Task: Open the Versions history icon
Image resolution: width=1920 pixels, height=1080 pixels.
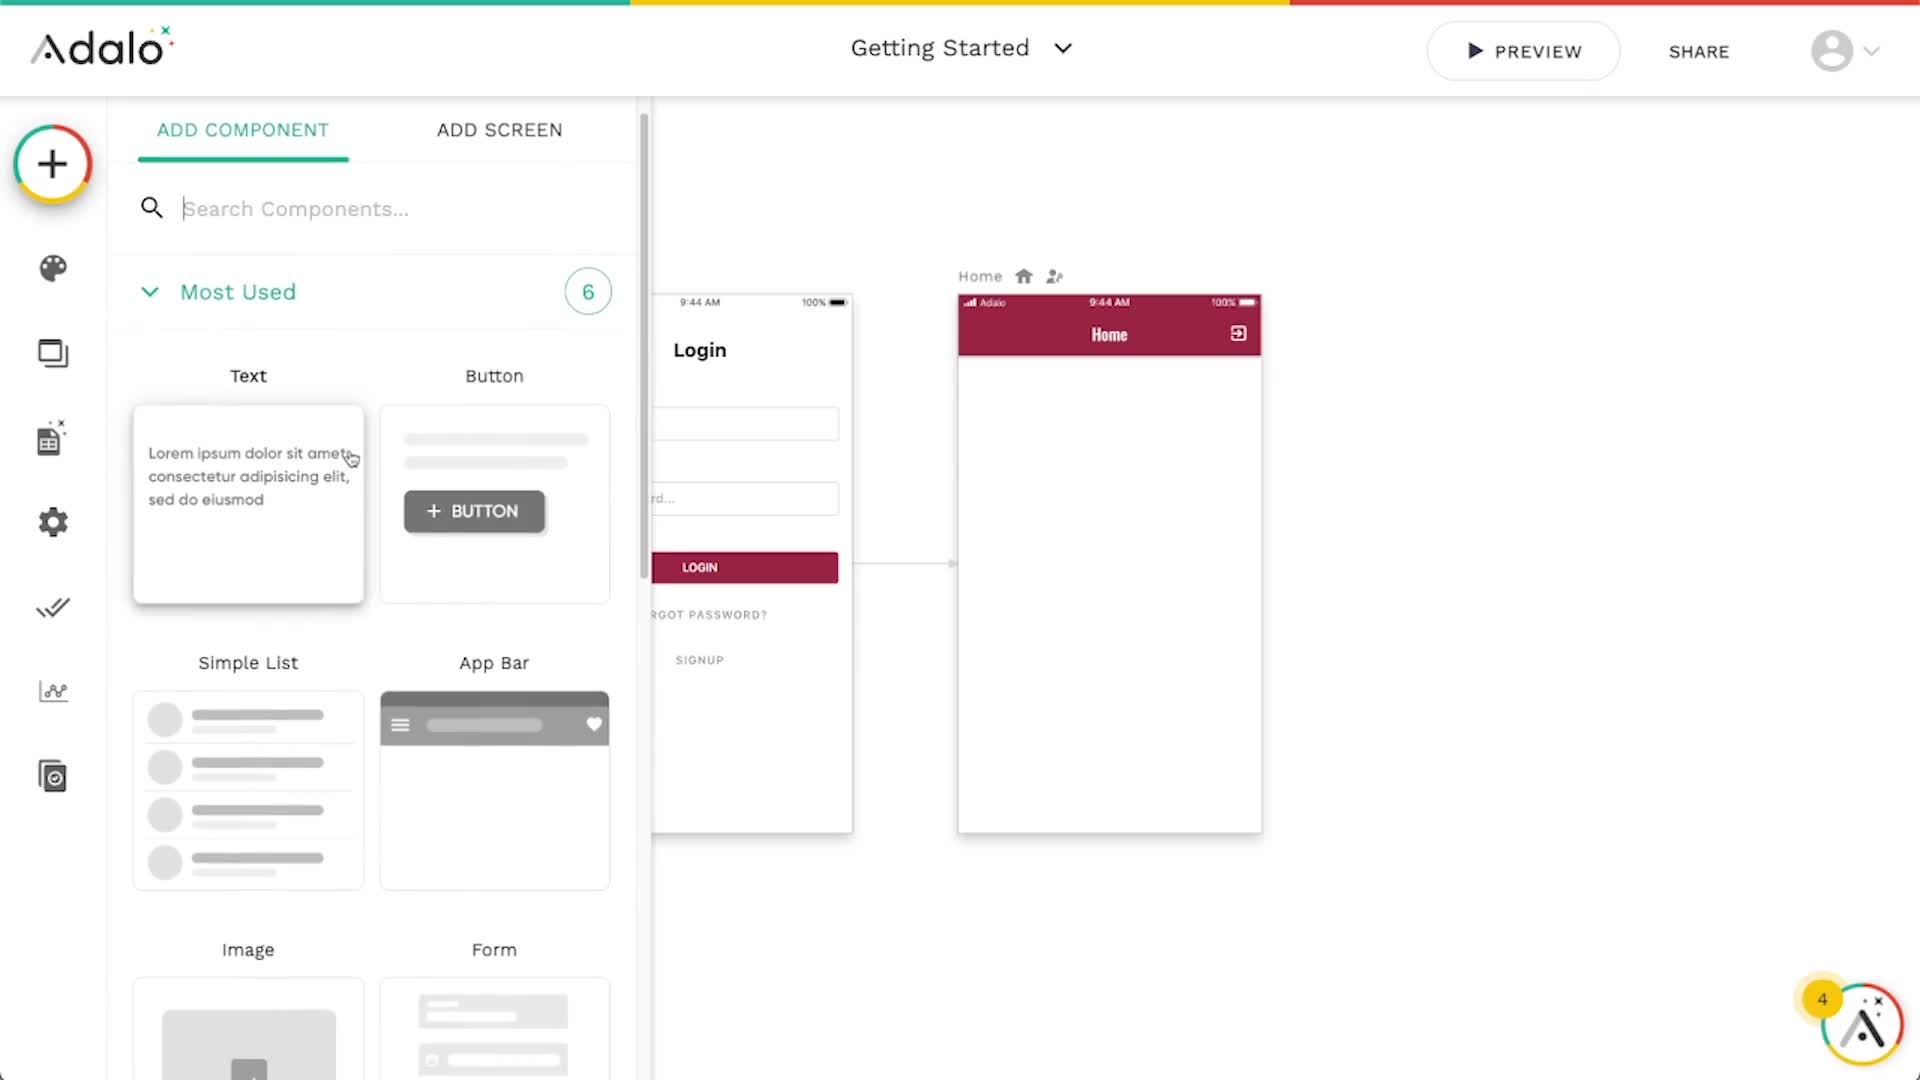Action: 53,776
